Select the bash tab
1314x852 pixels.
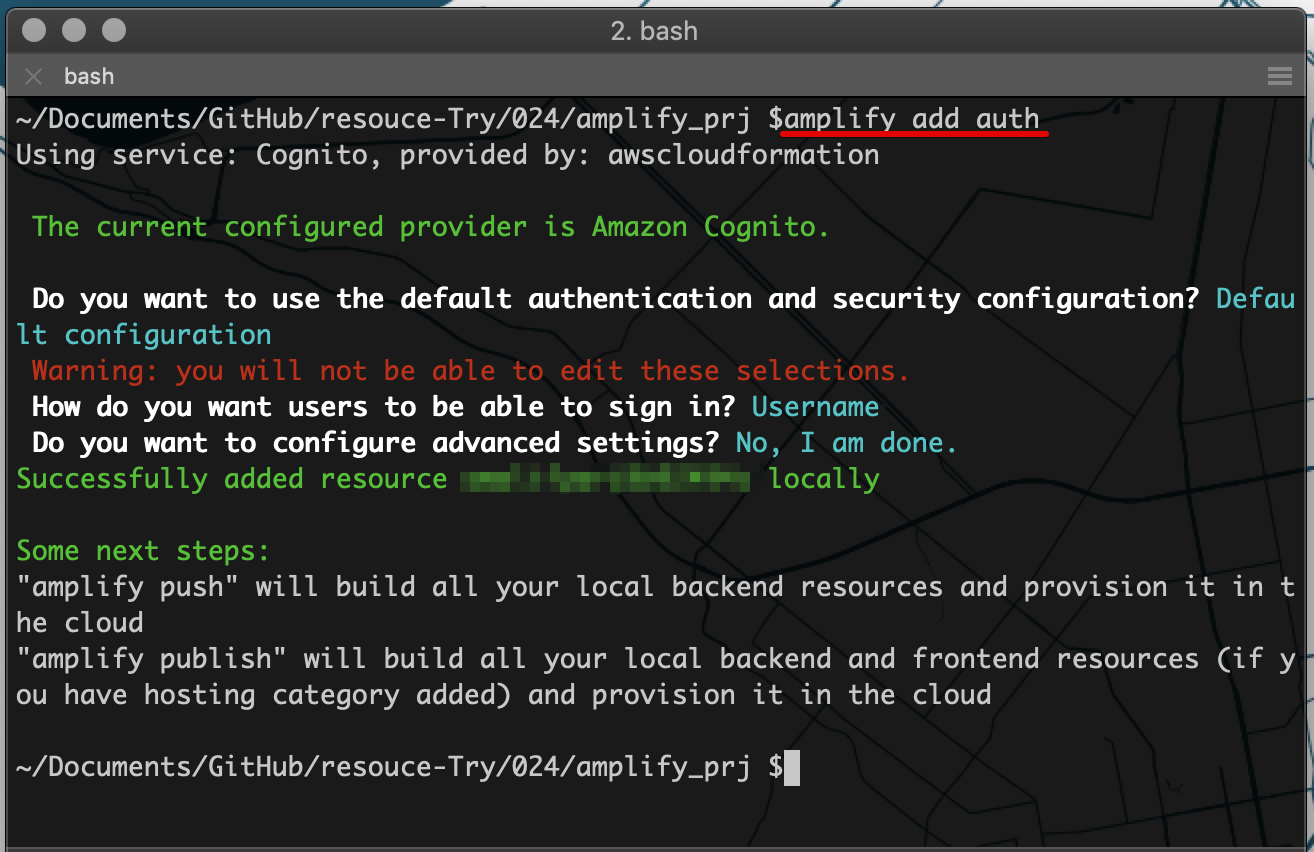[x=89, y=76]
